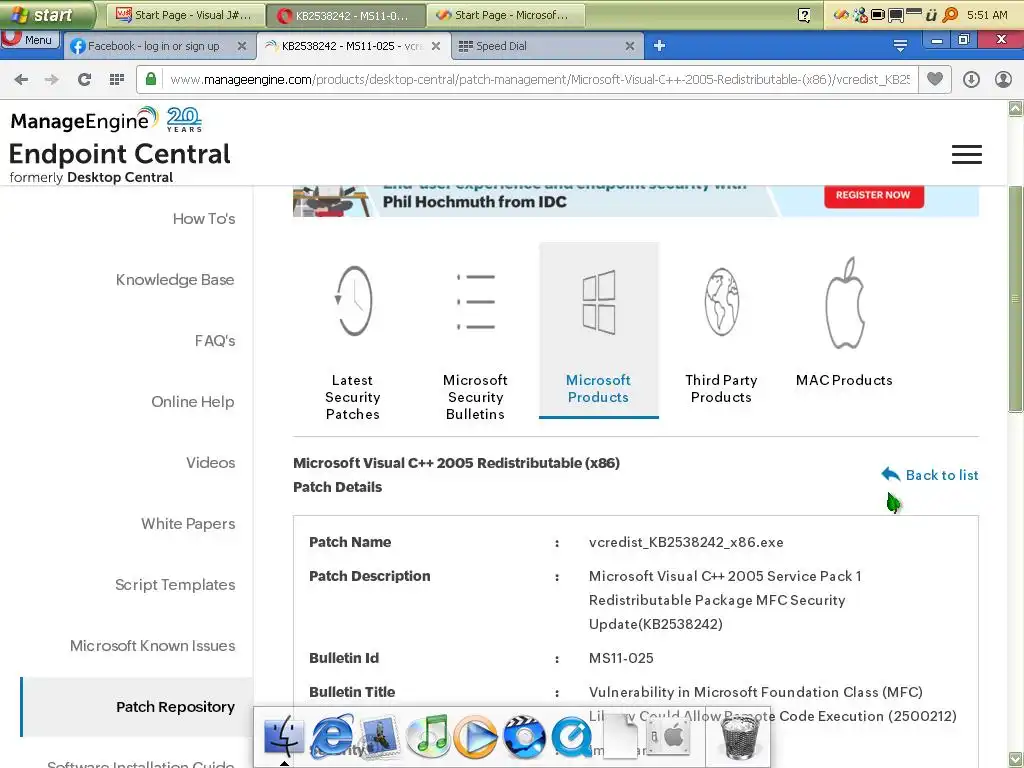The image size is (1024, 768).
Task: Select Microsoft Products category tab
Action: click(598, 330)
